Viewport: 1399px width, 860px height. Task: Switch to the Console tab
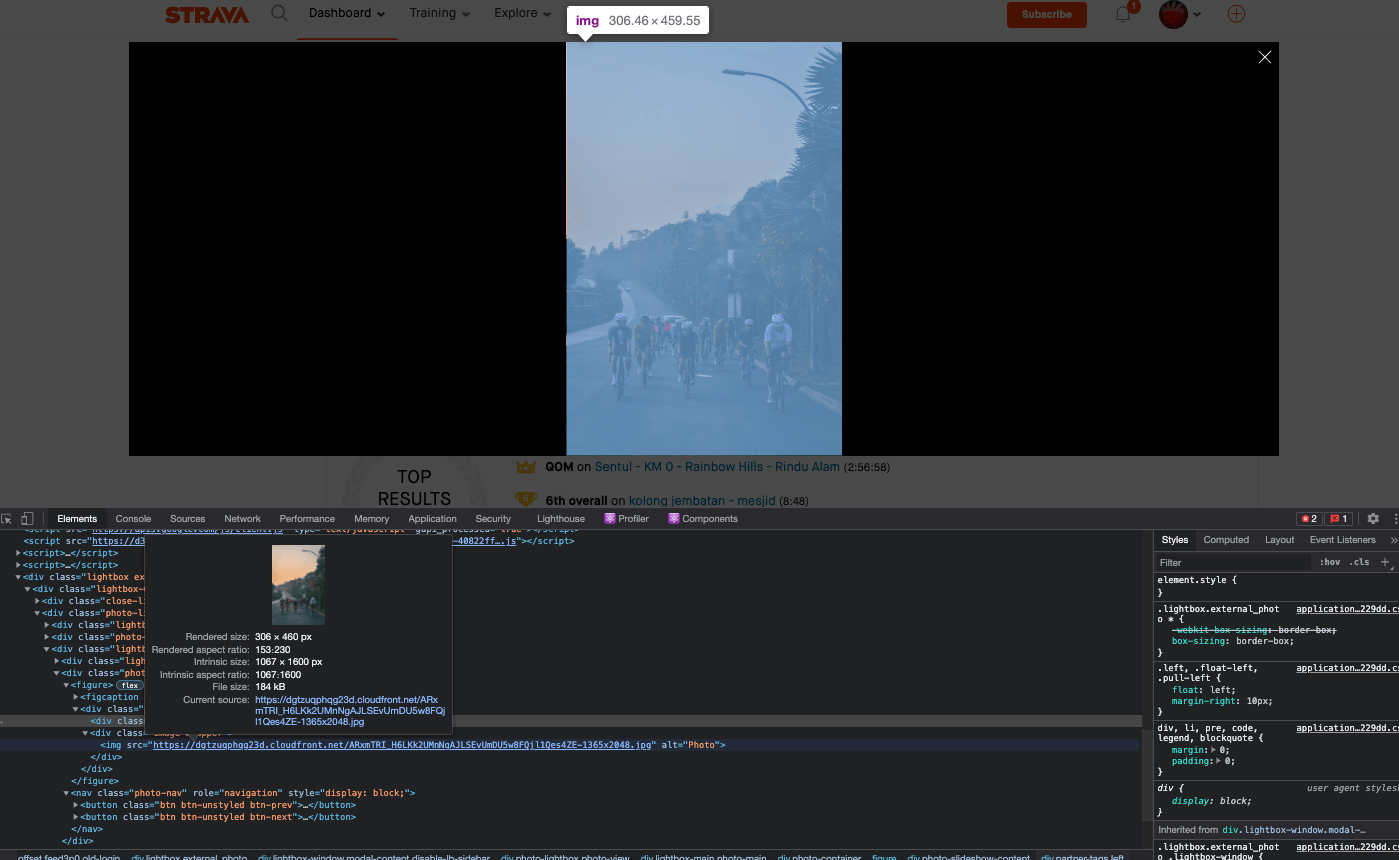133,519
